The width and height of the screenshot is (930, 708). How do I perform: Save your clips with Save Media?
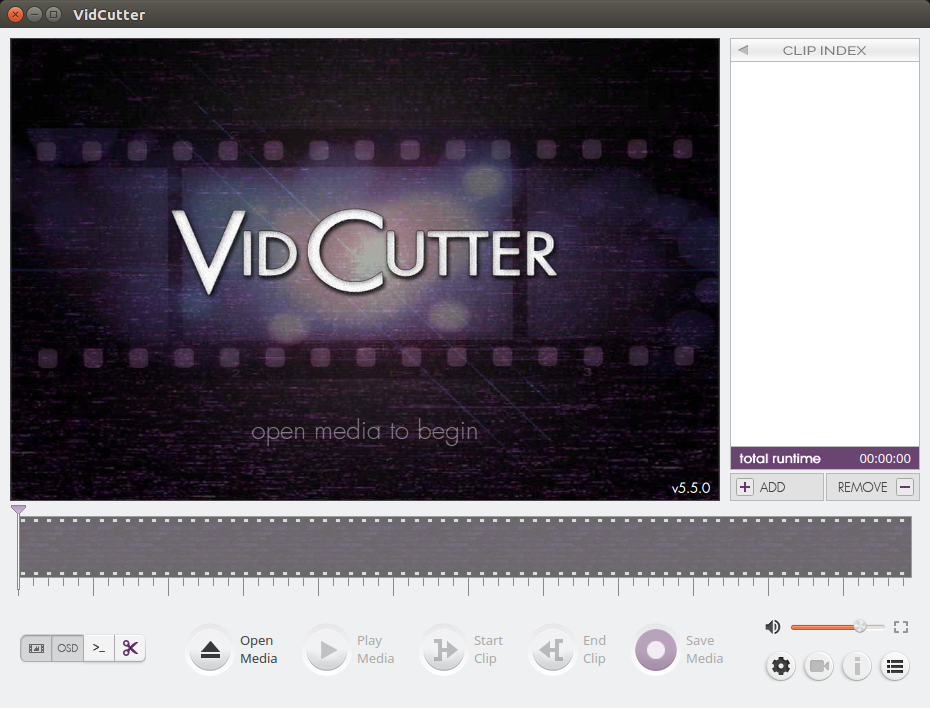[x=656, y=649]
